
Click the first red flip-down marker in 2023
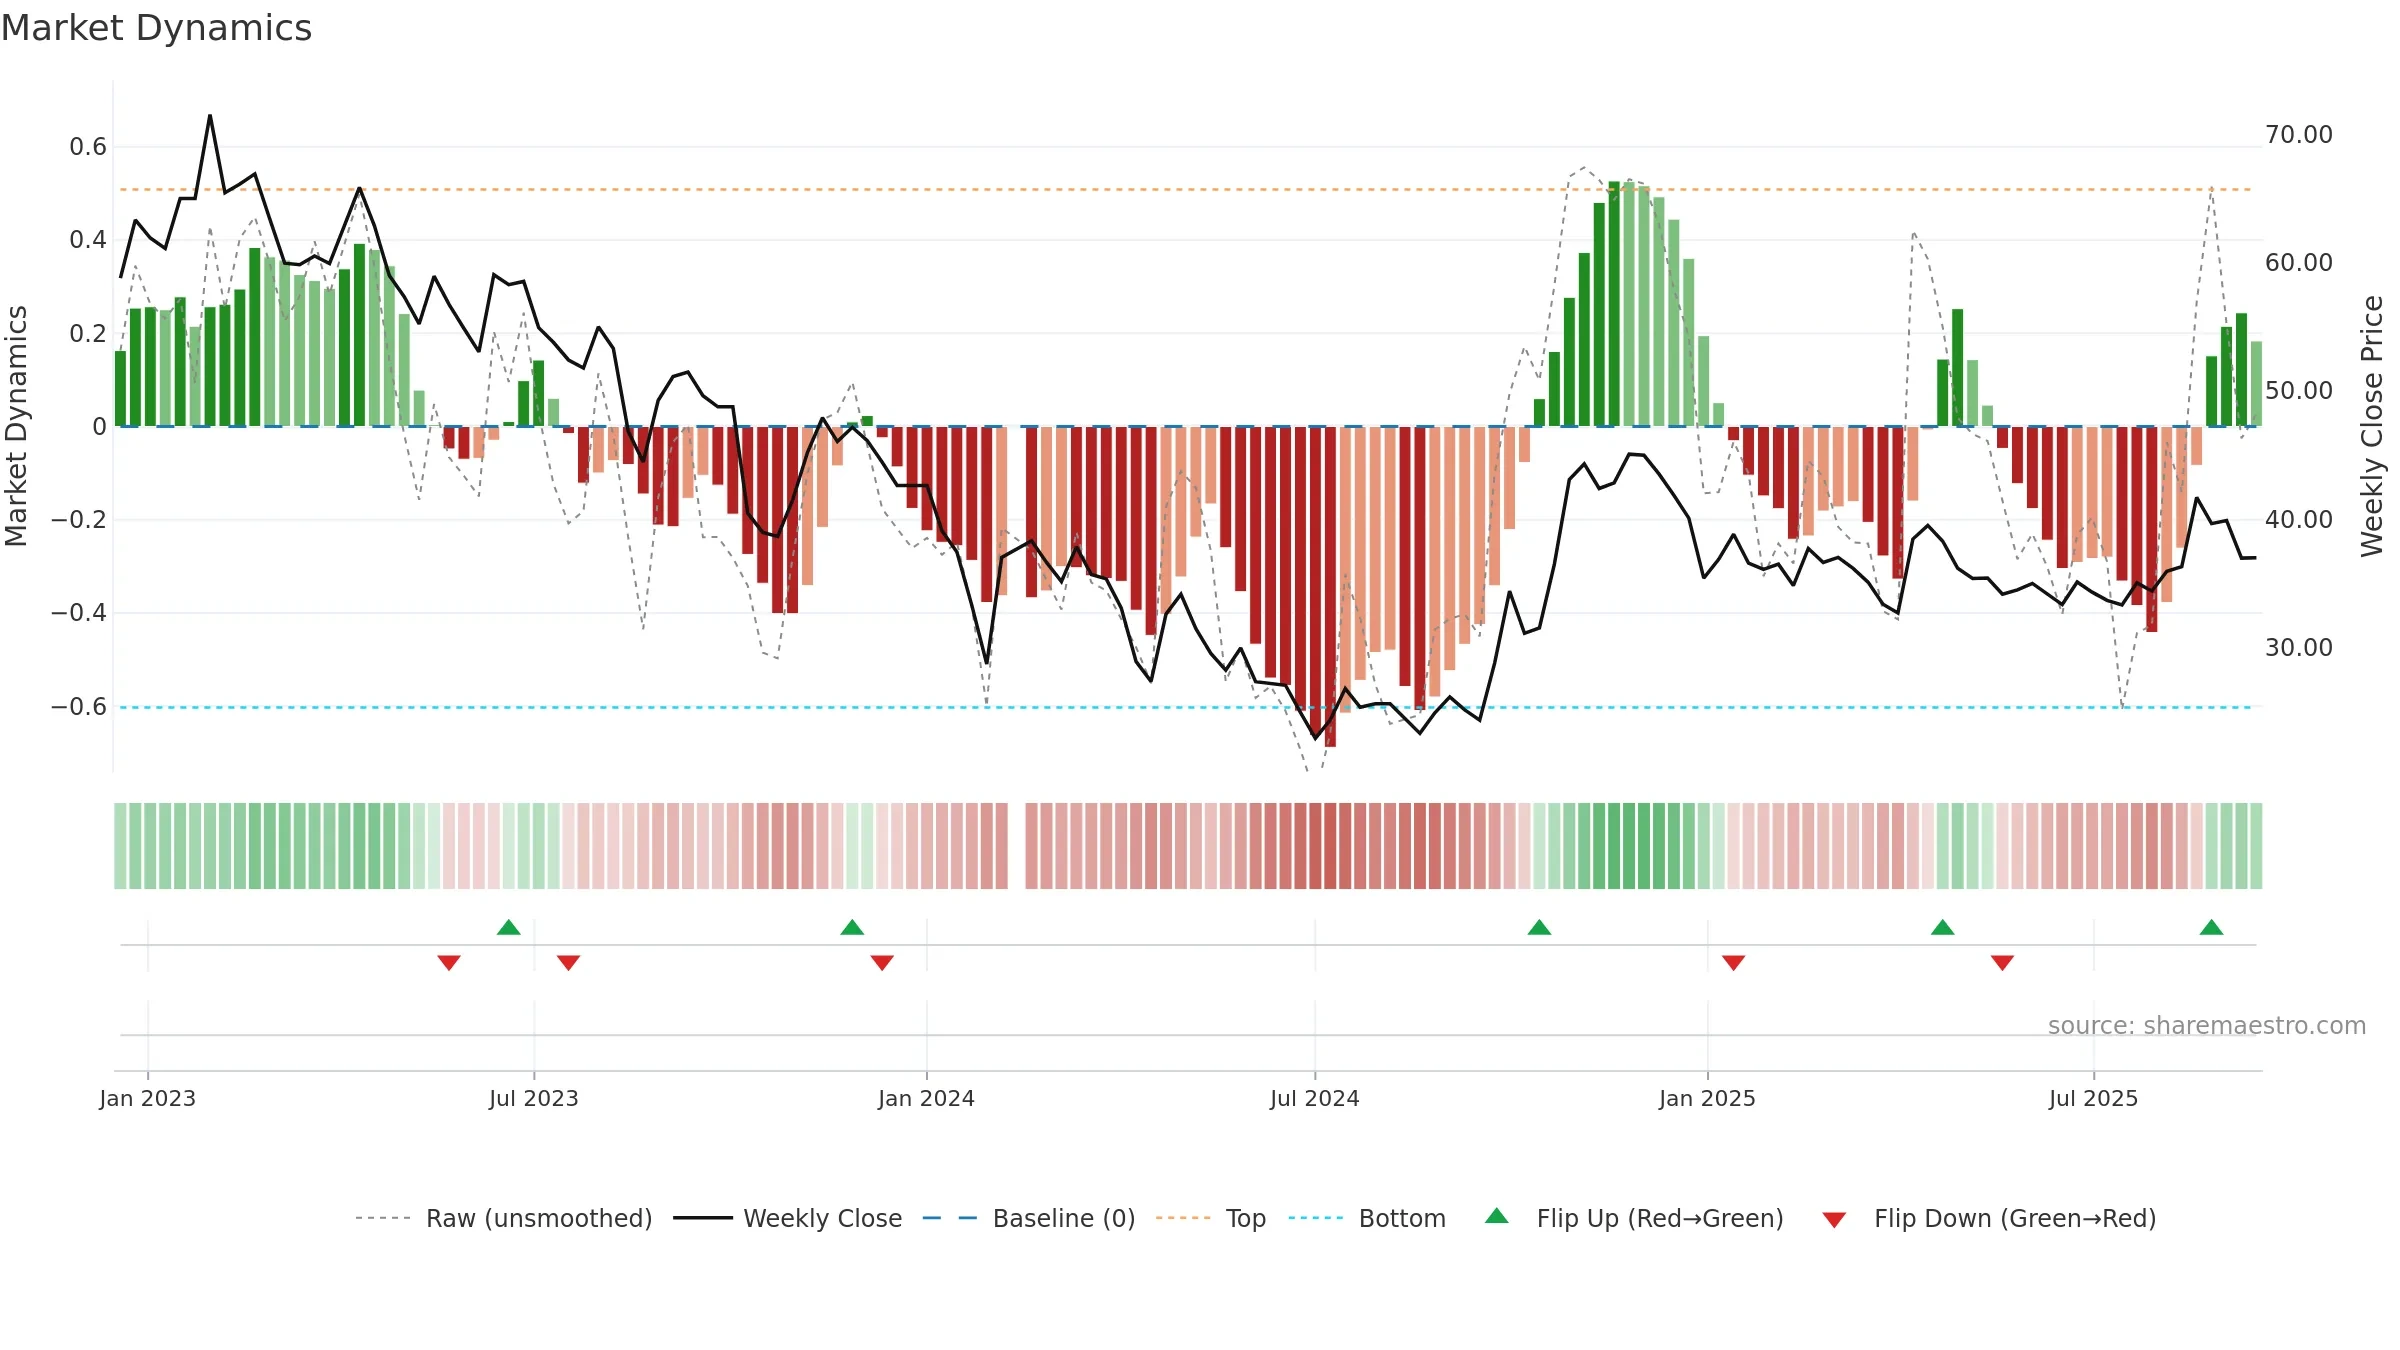449,962
